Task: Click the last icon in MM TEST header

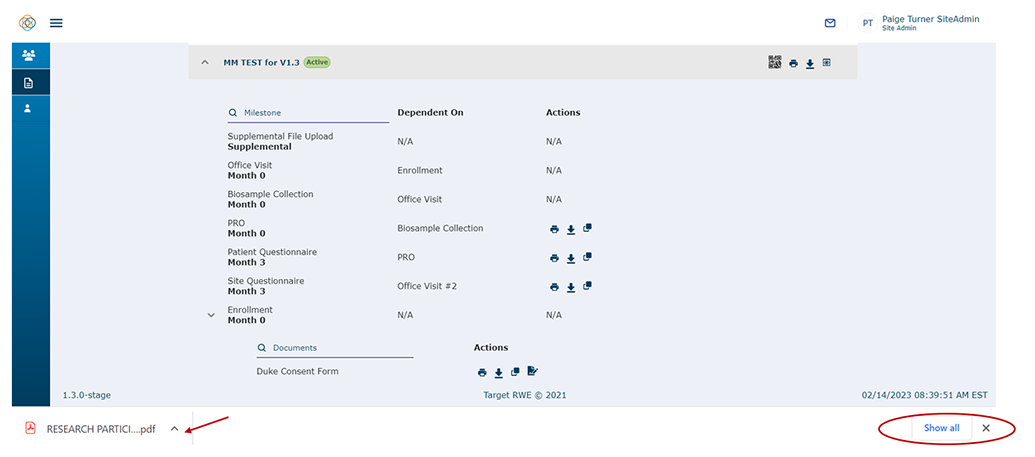Action: tap(826, 63)
